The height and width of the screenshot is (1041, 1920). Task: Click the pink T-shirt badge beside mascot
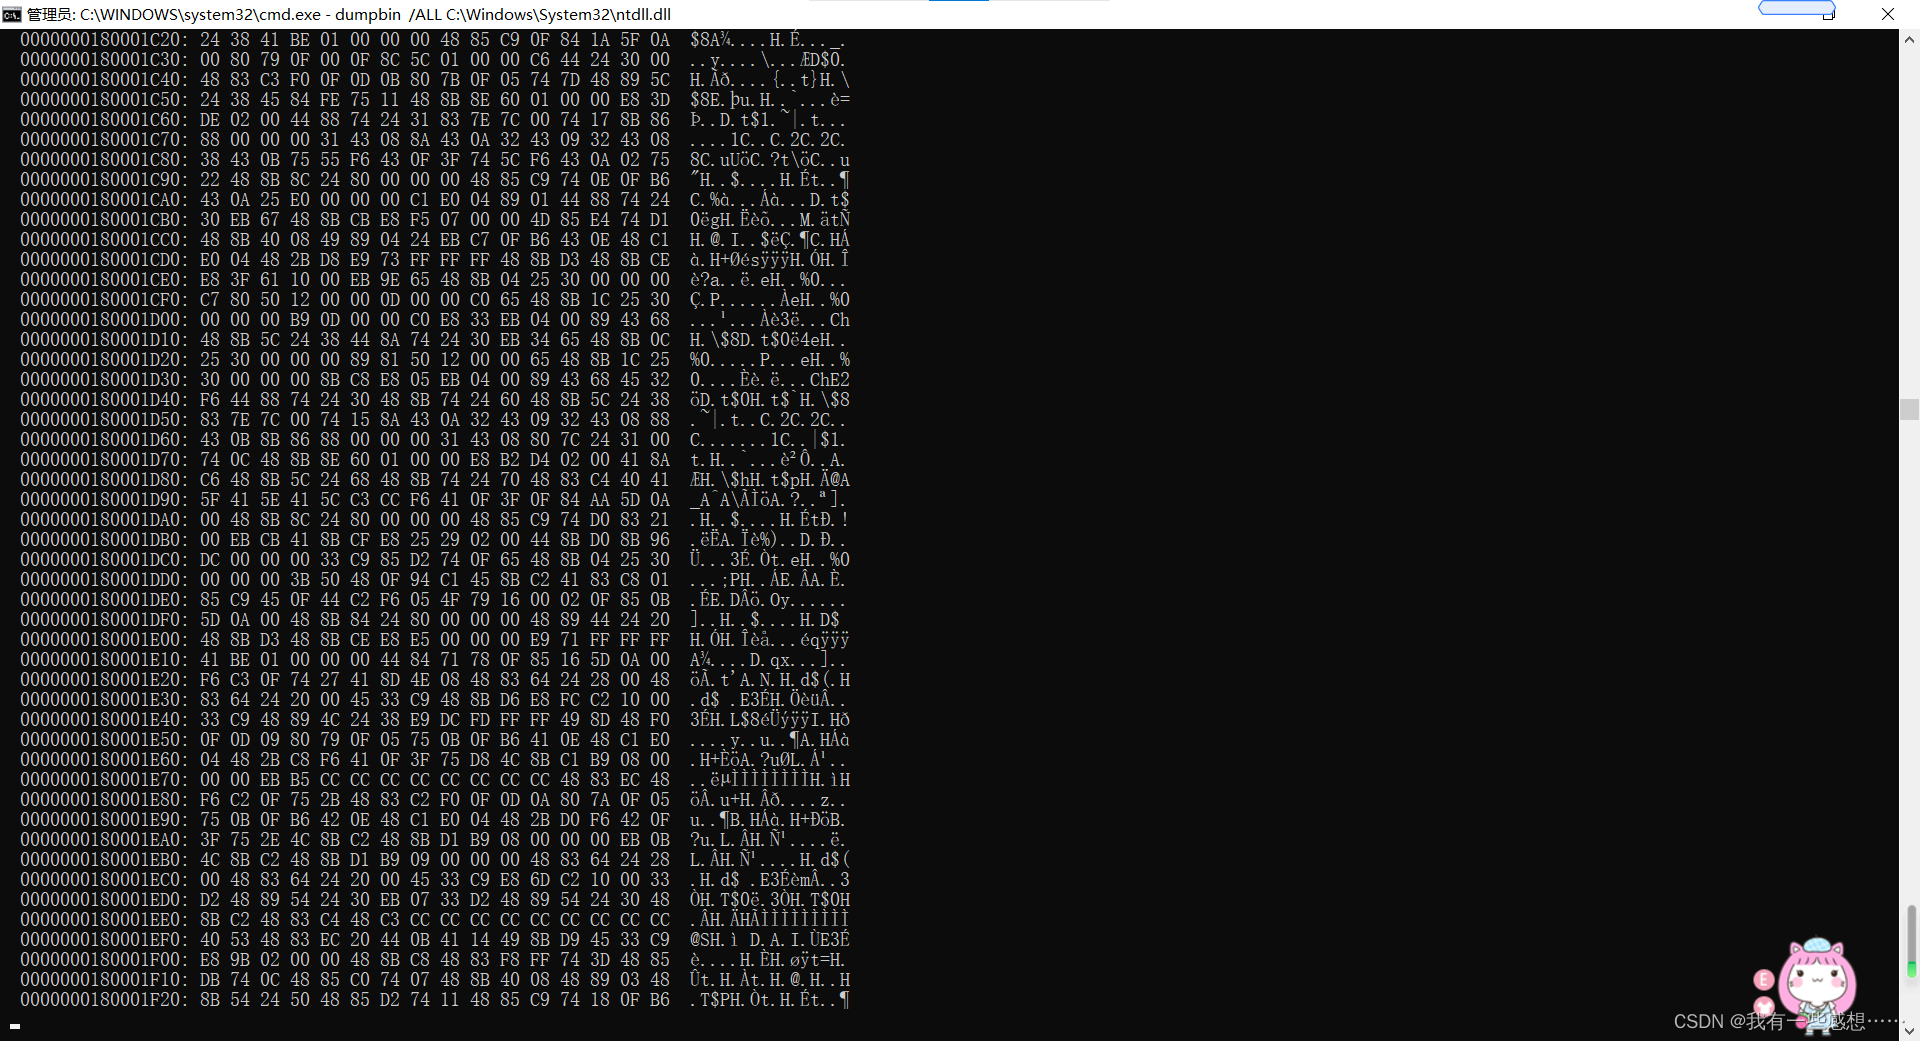point(1764,1006)
